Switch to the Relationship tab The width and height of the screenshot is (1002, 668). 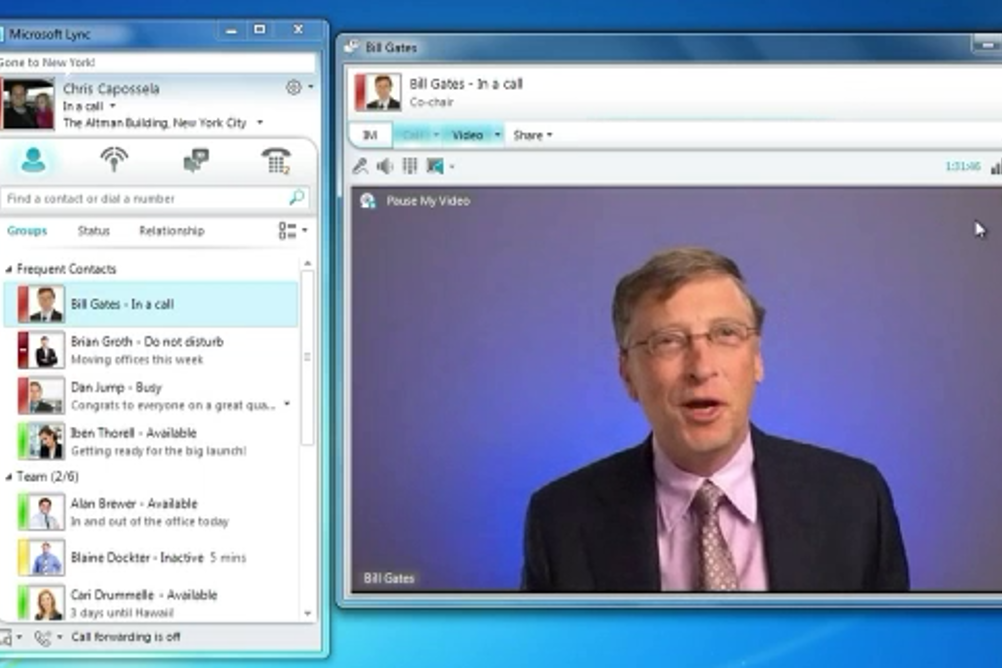[x=172, y=231]
